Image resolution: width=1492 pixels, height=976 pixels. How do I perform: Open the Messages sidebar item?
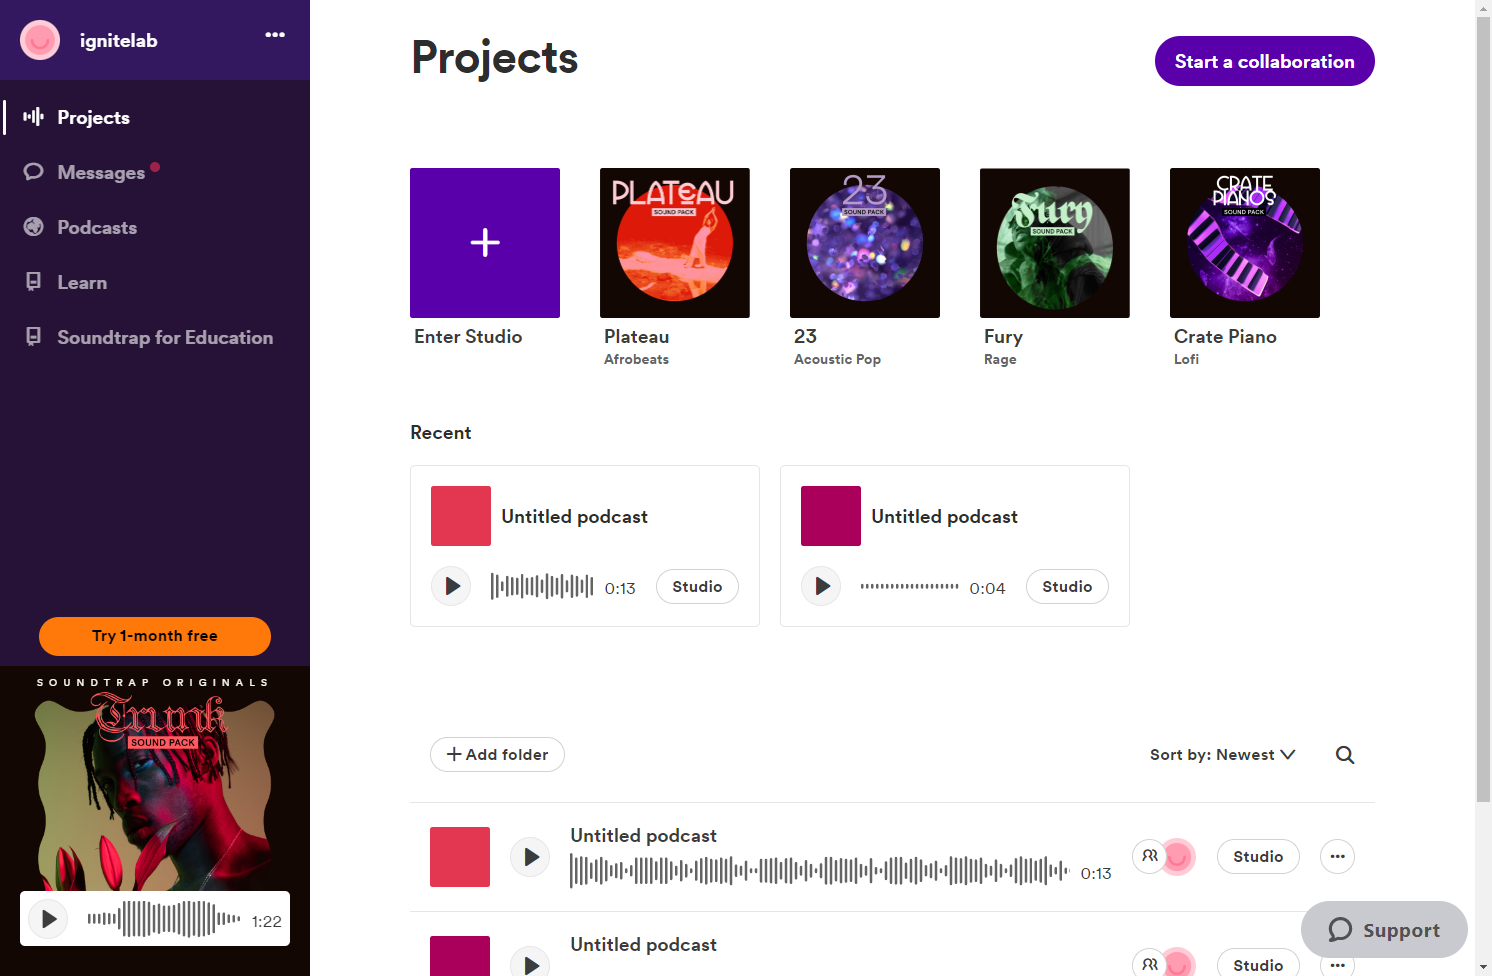tap(100, 172)
